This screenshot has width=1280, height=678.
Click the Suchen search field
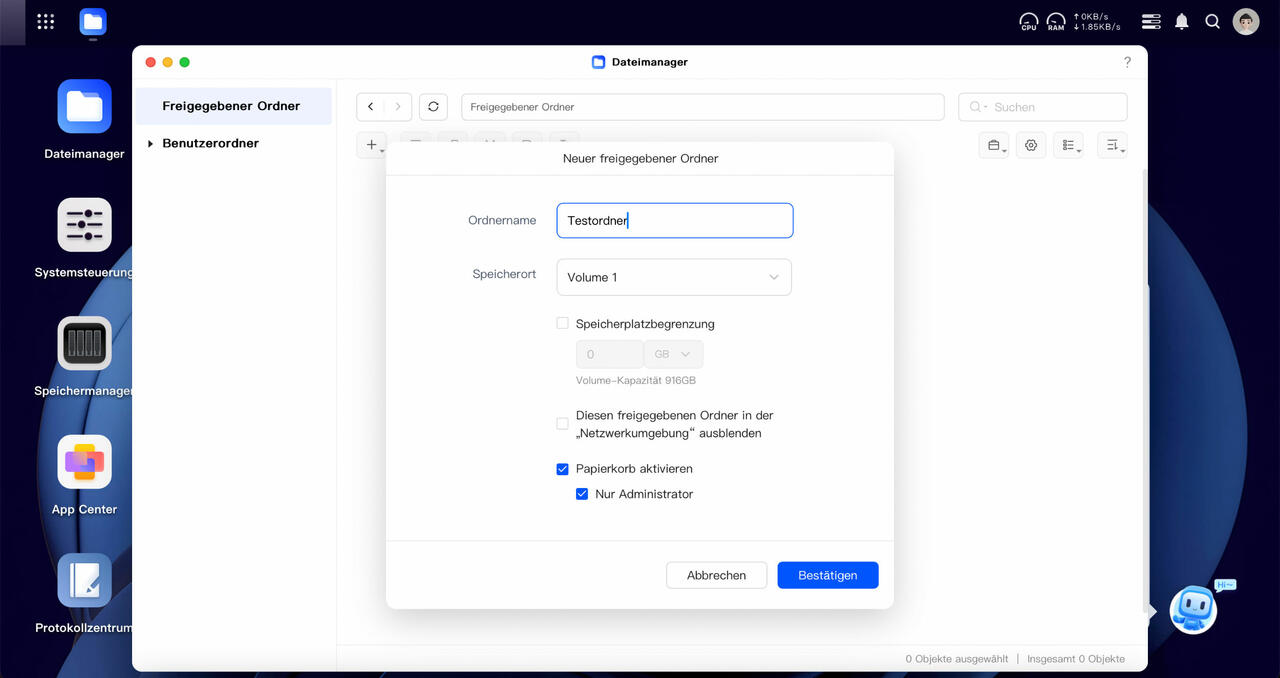pos(1043,107)
